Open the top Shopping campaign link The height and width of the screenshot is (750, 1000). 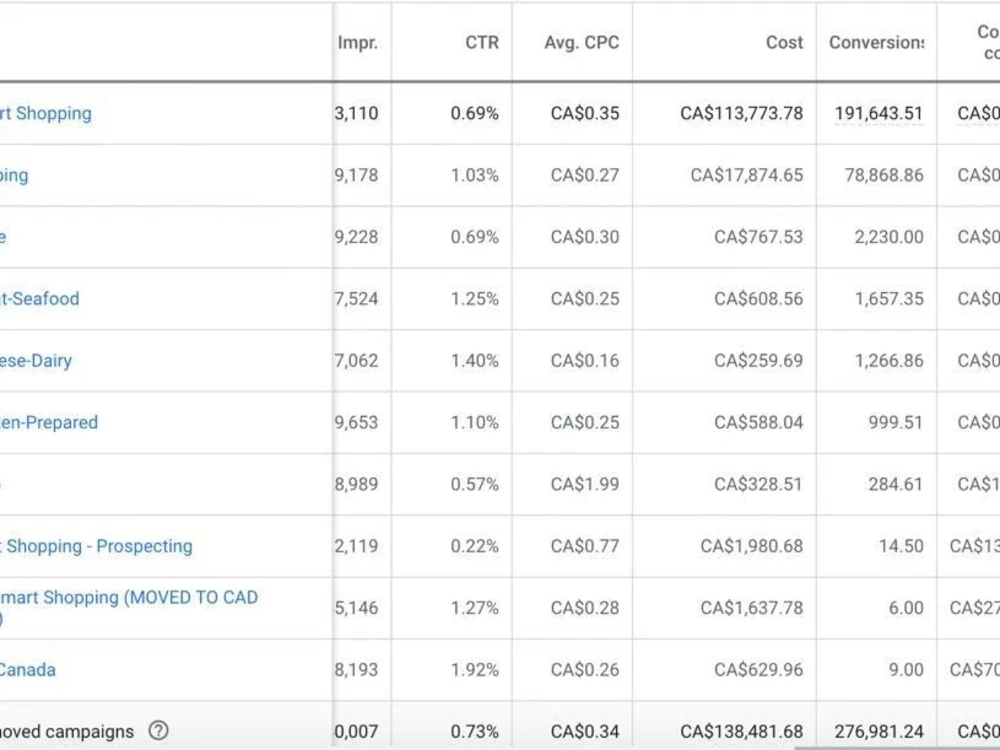[x=46, y=114]
